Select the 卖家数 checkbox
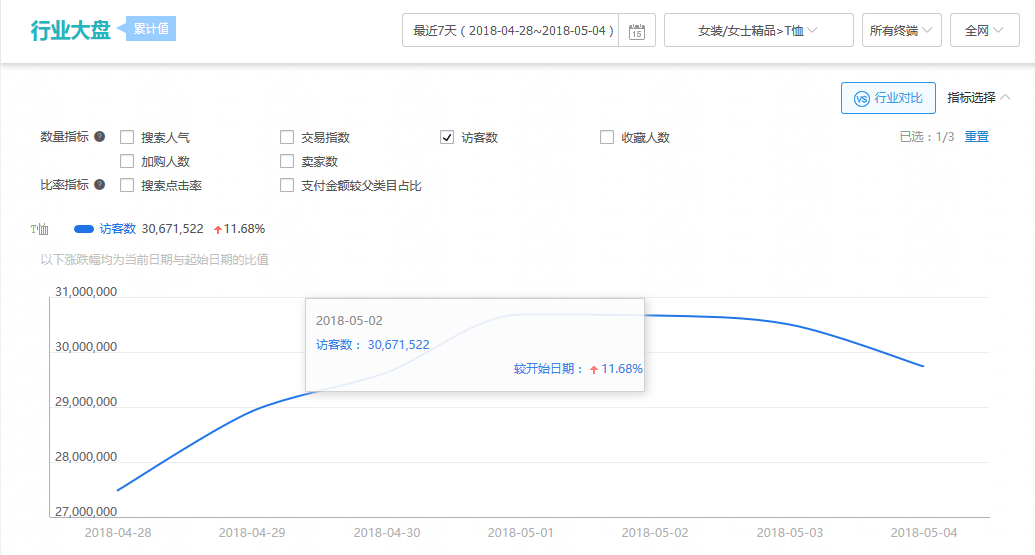1035x555 pixels. point(287,161)
